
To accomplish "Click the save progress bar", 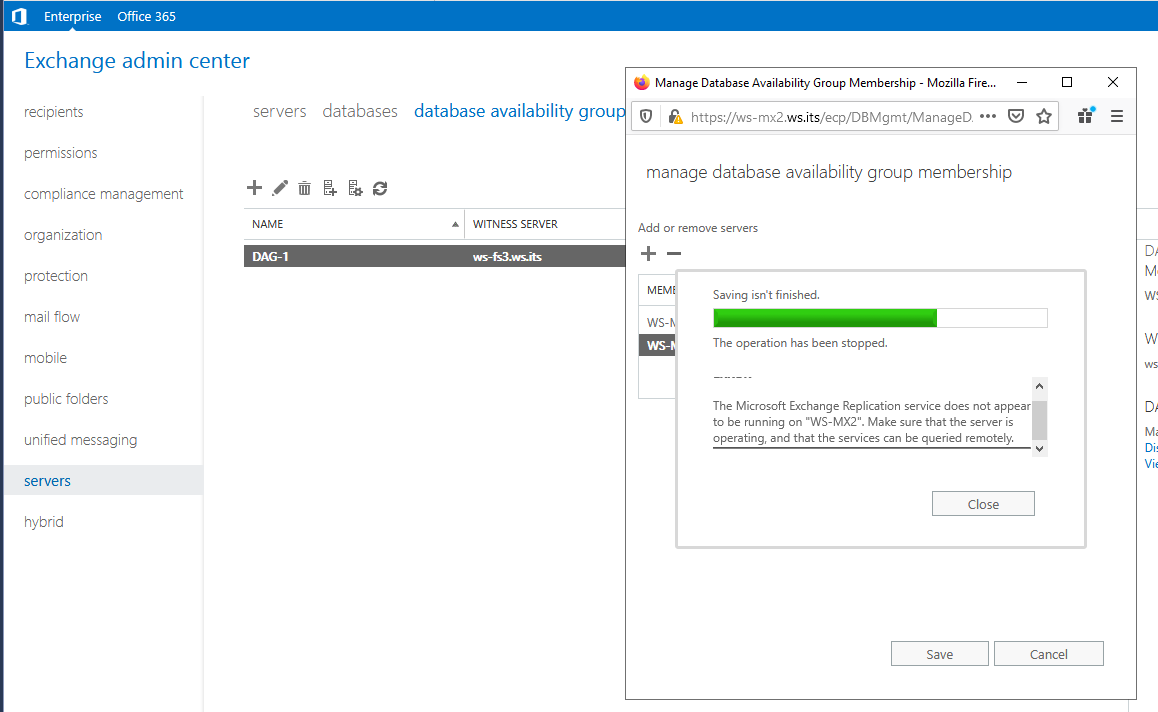I will tap(880, 318).
